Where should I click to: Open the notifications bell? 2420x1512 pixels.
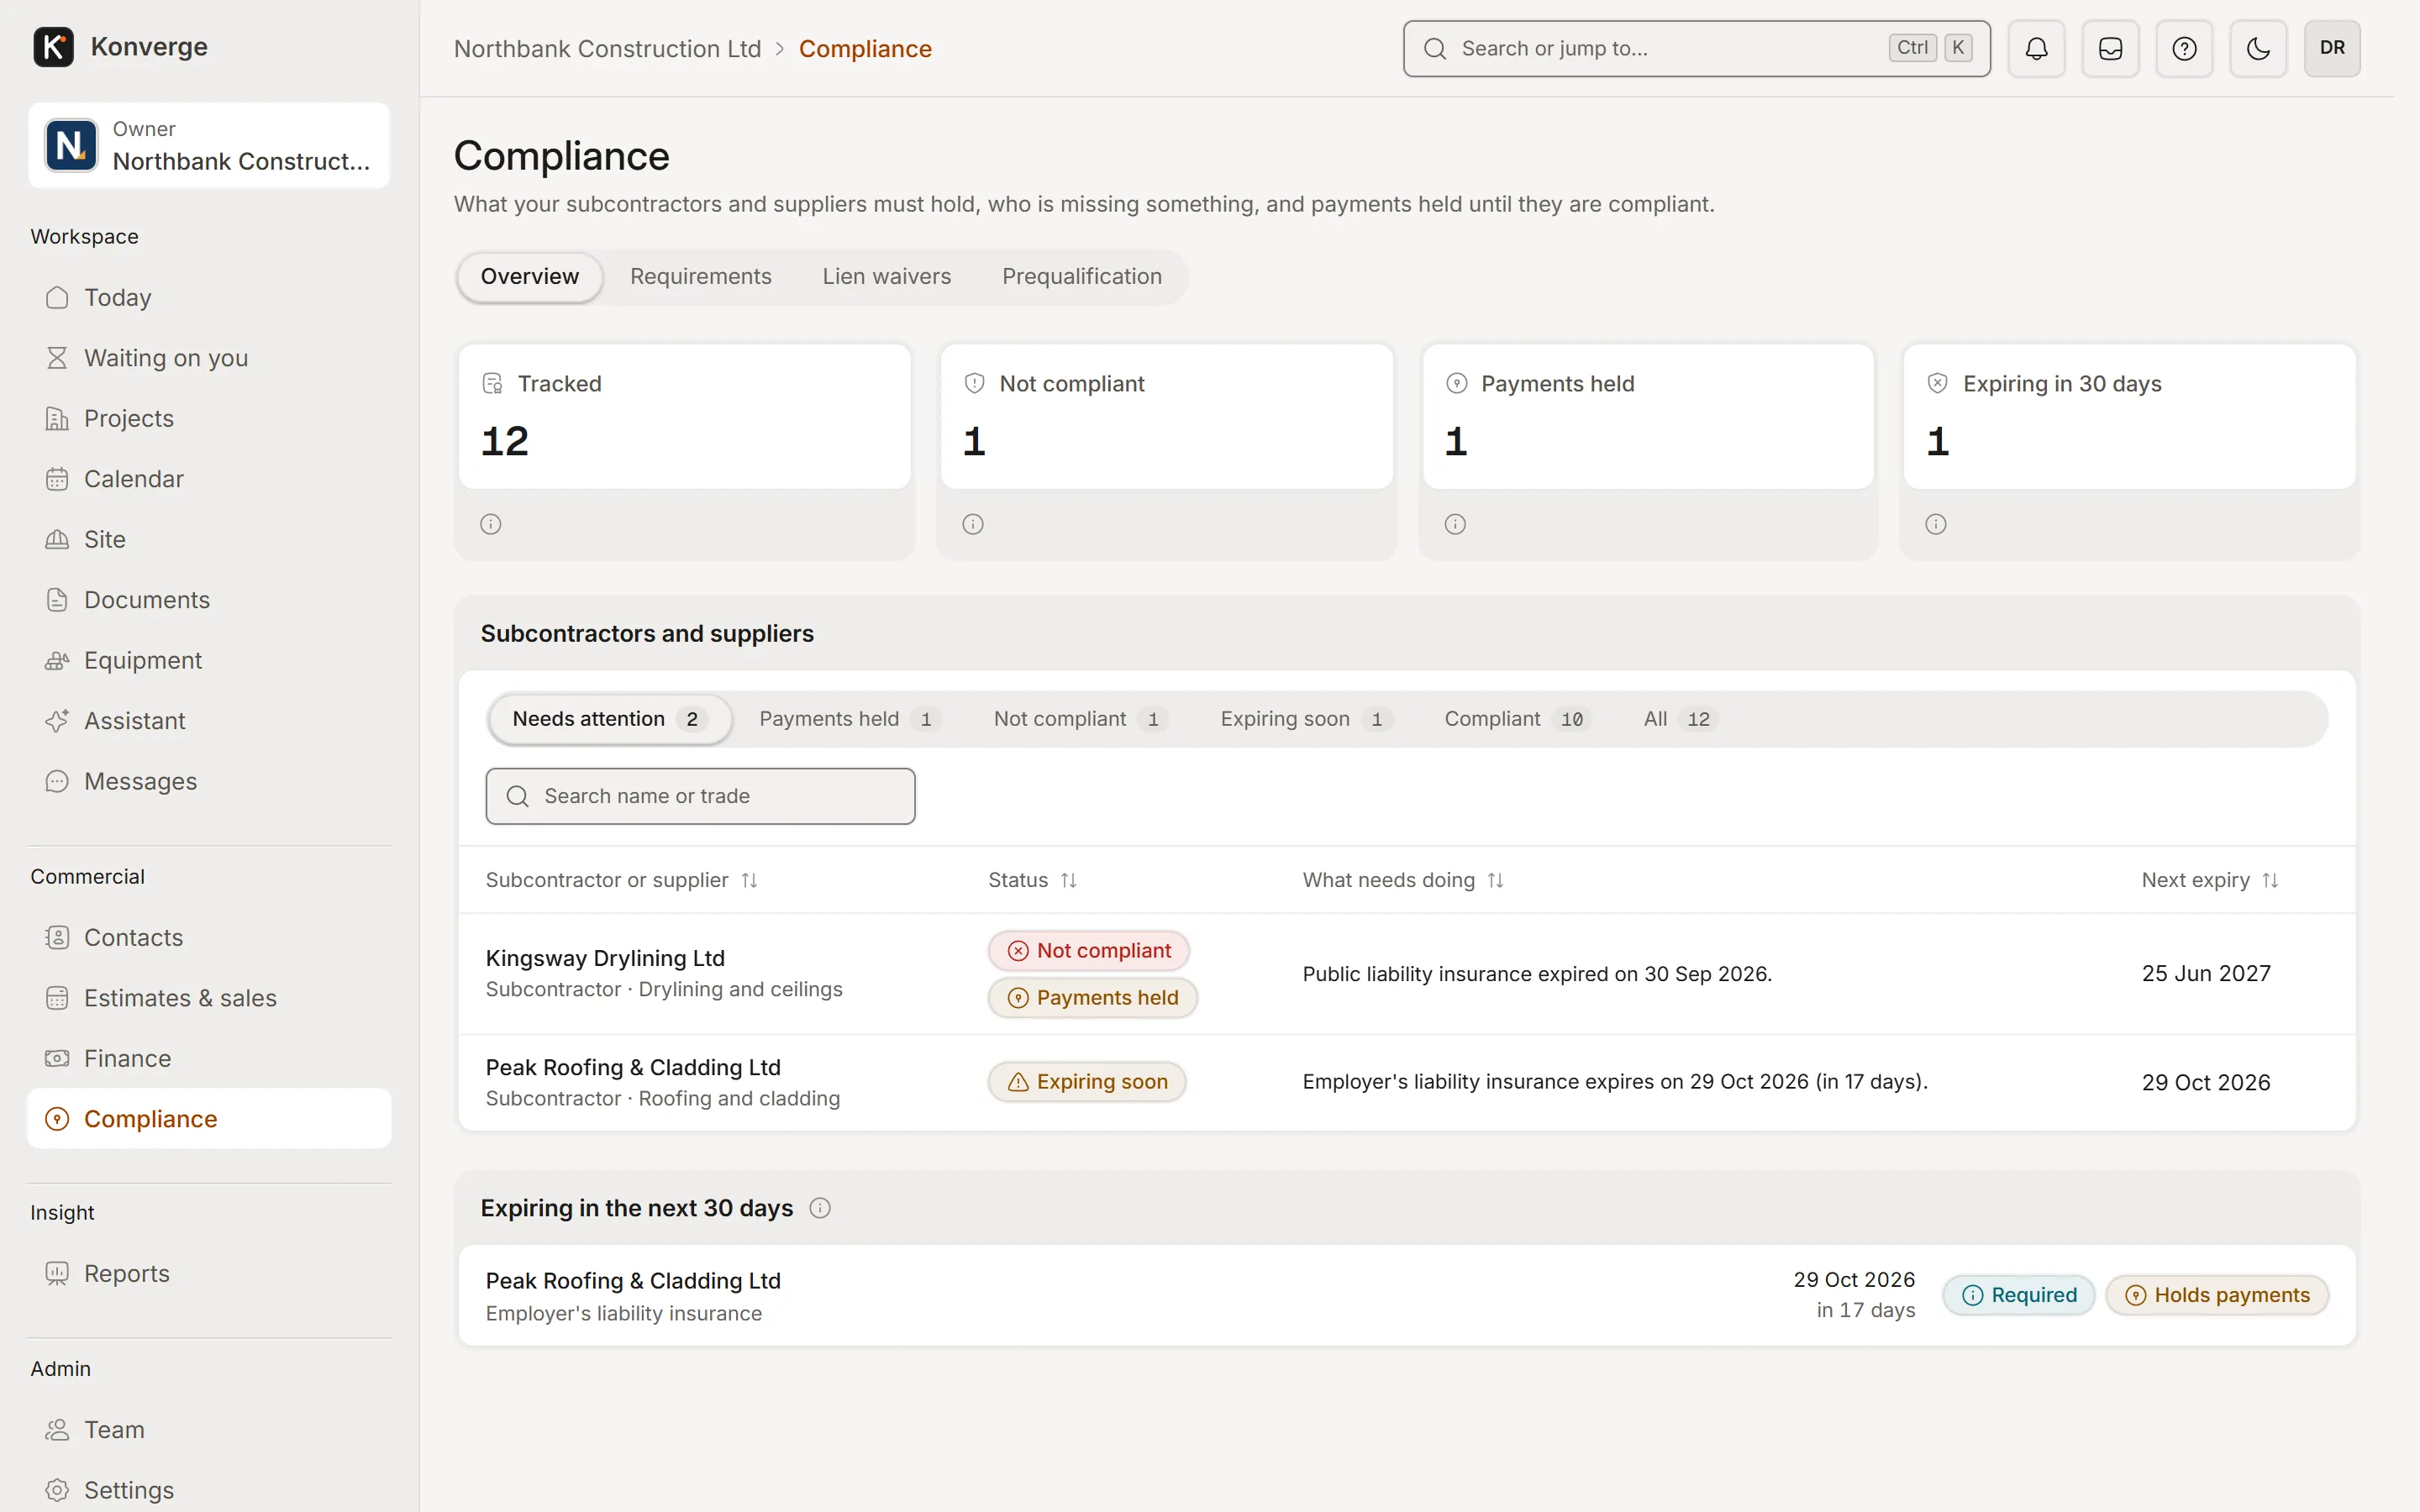click(x=2036, y=48)
